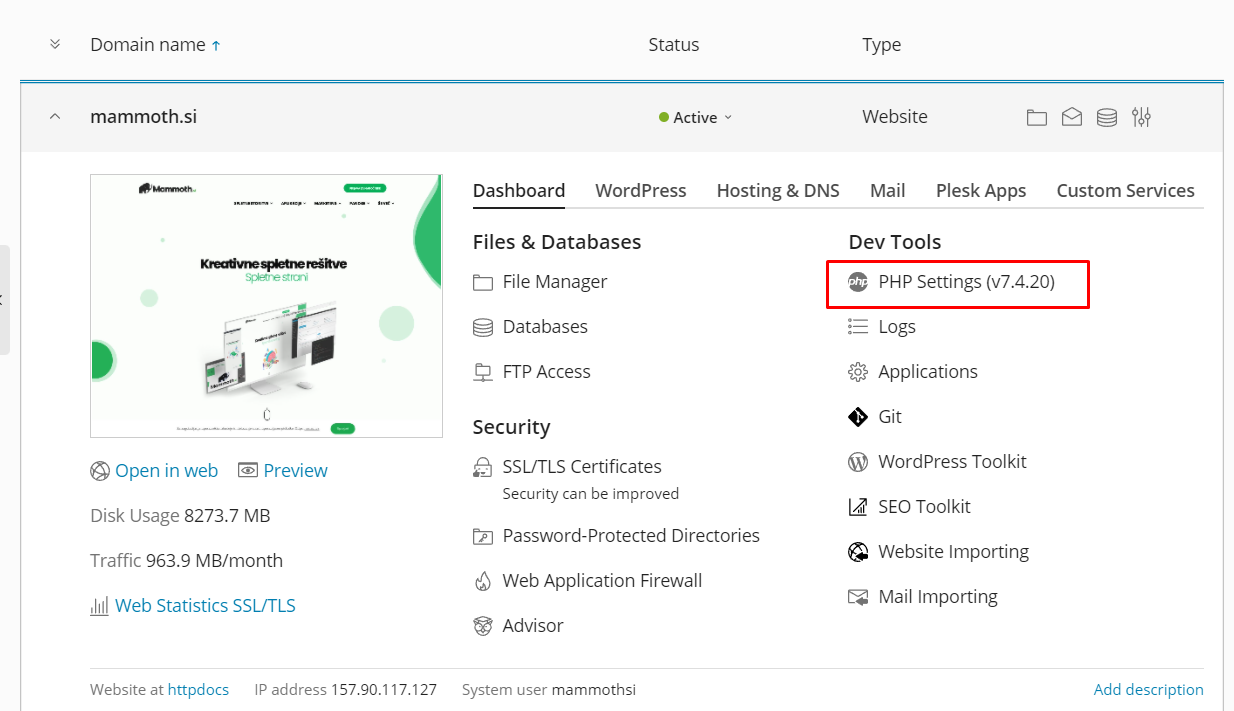Viewport: 1234px width, 711px height.
Task: Open Website Importing link
Action: [954, 552]
